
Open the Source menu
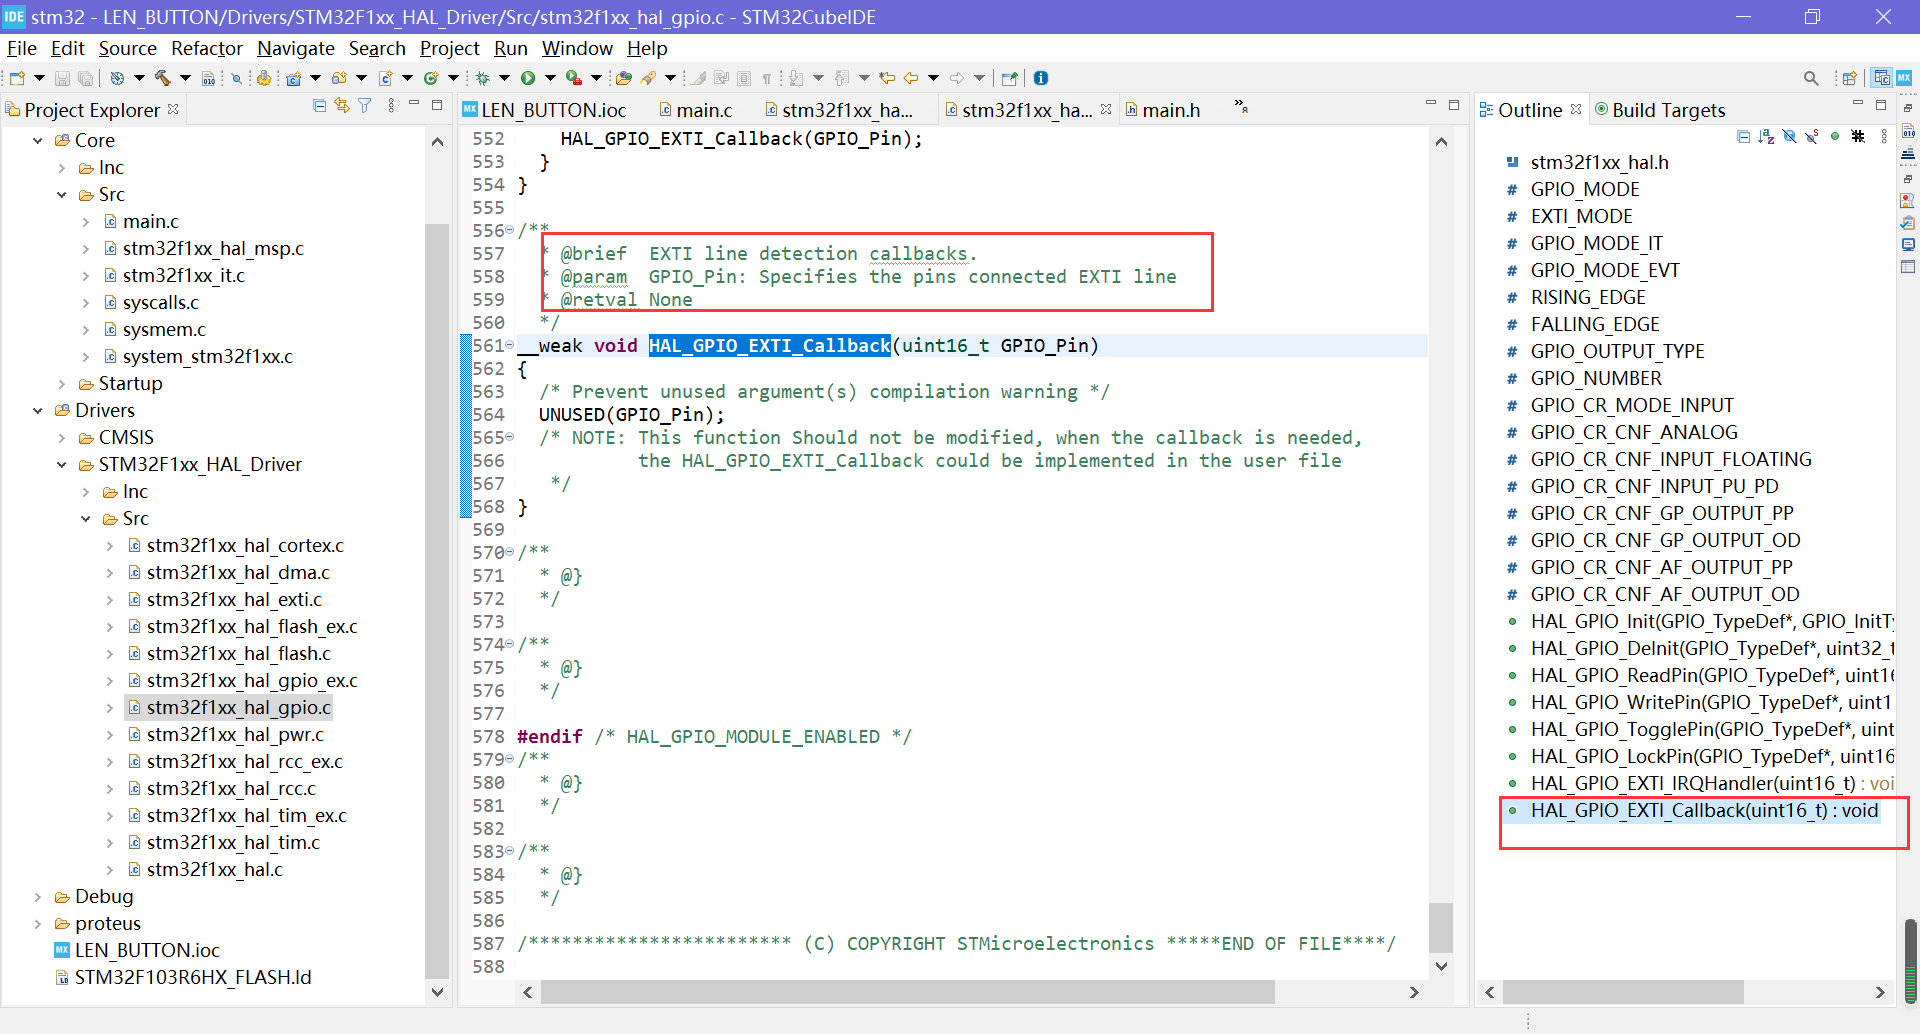coord(127,48)
